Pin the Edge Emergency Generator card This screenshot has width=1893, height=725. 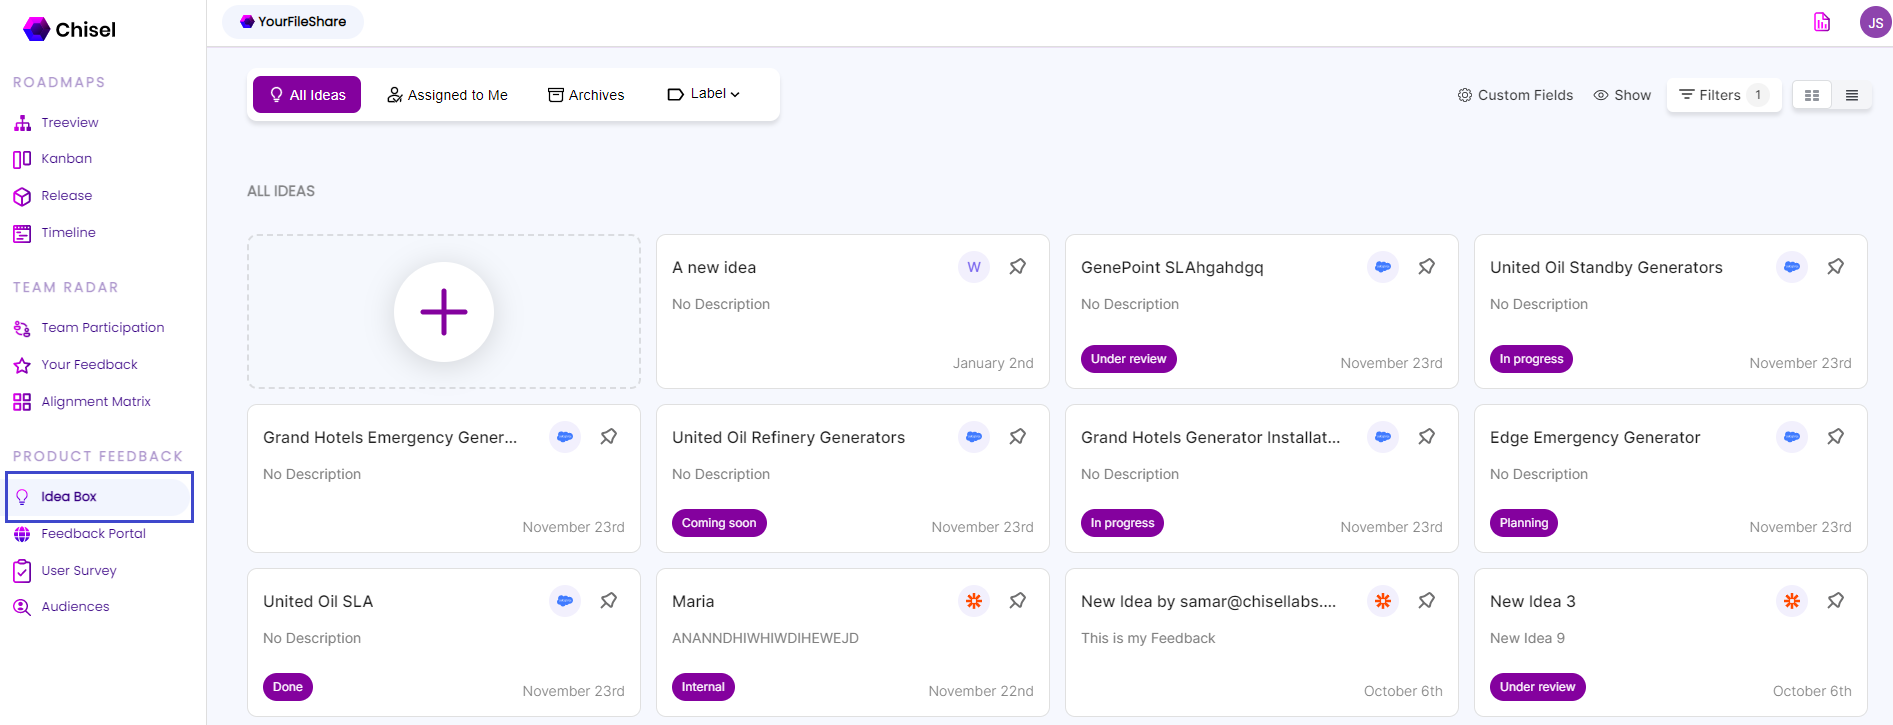click(1835, 437)
